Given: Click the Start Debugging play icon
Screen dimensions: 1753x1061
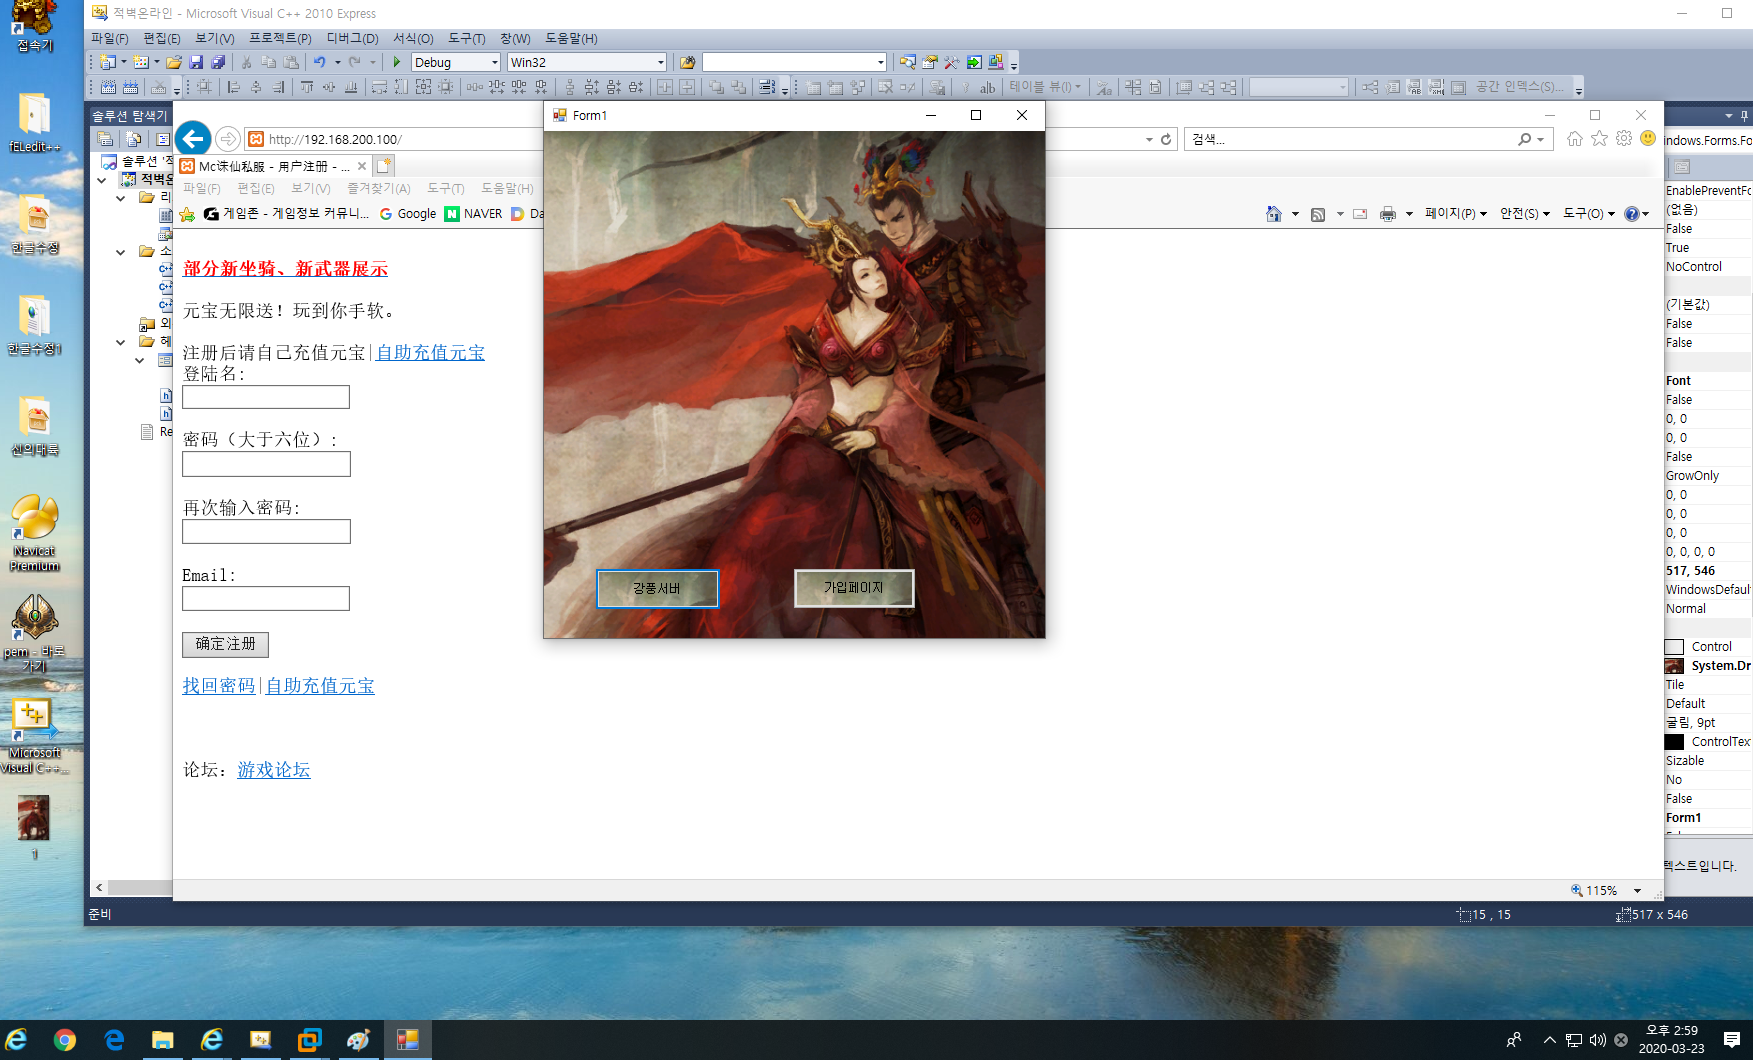Looking at the screenshot, I should click(x=397, y=62).
